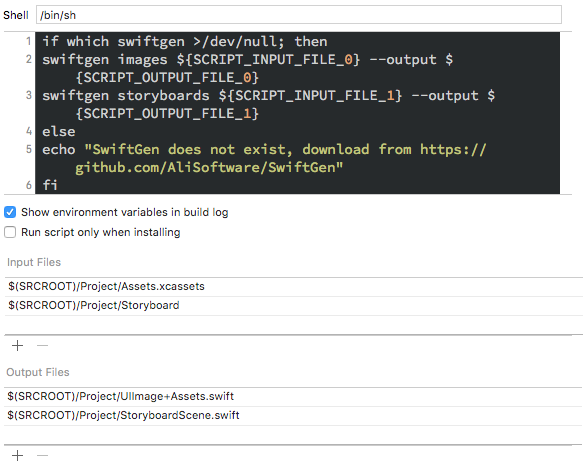Remove output file with minus icon
Screen dimensions: 584x471
click(42, 455)
